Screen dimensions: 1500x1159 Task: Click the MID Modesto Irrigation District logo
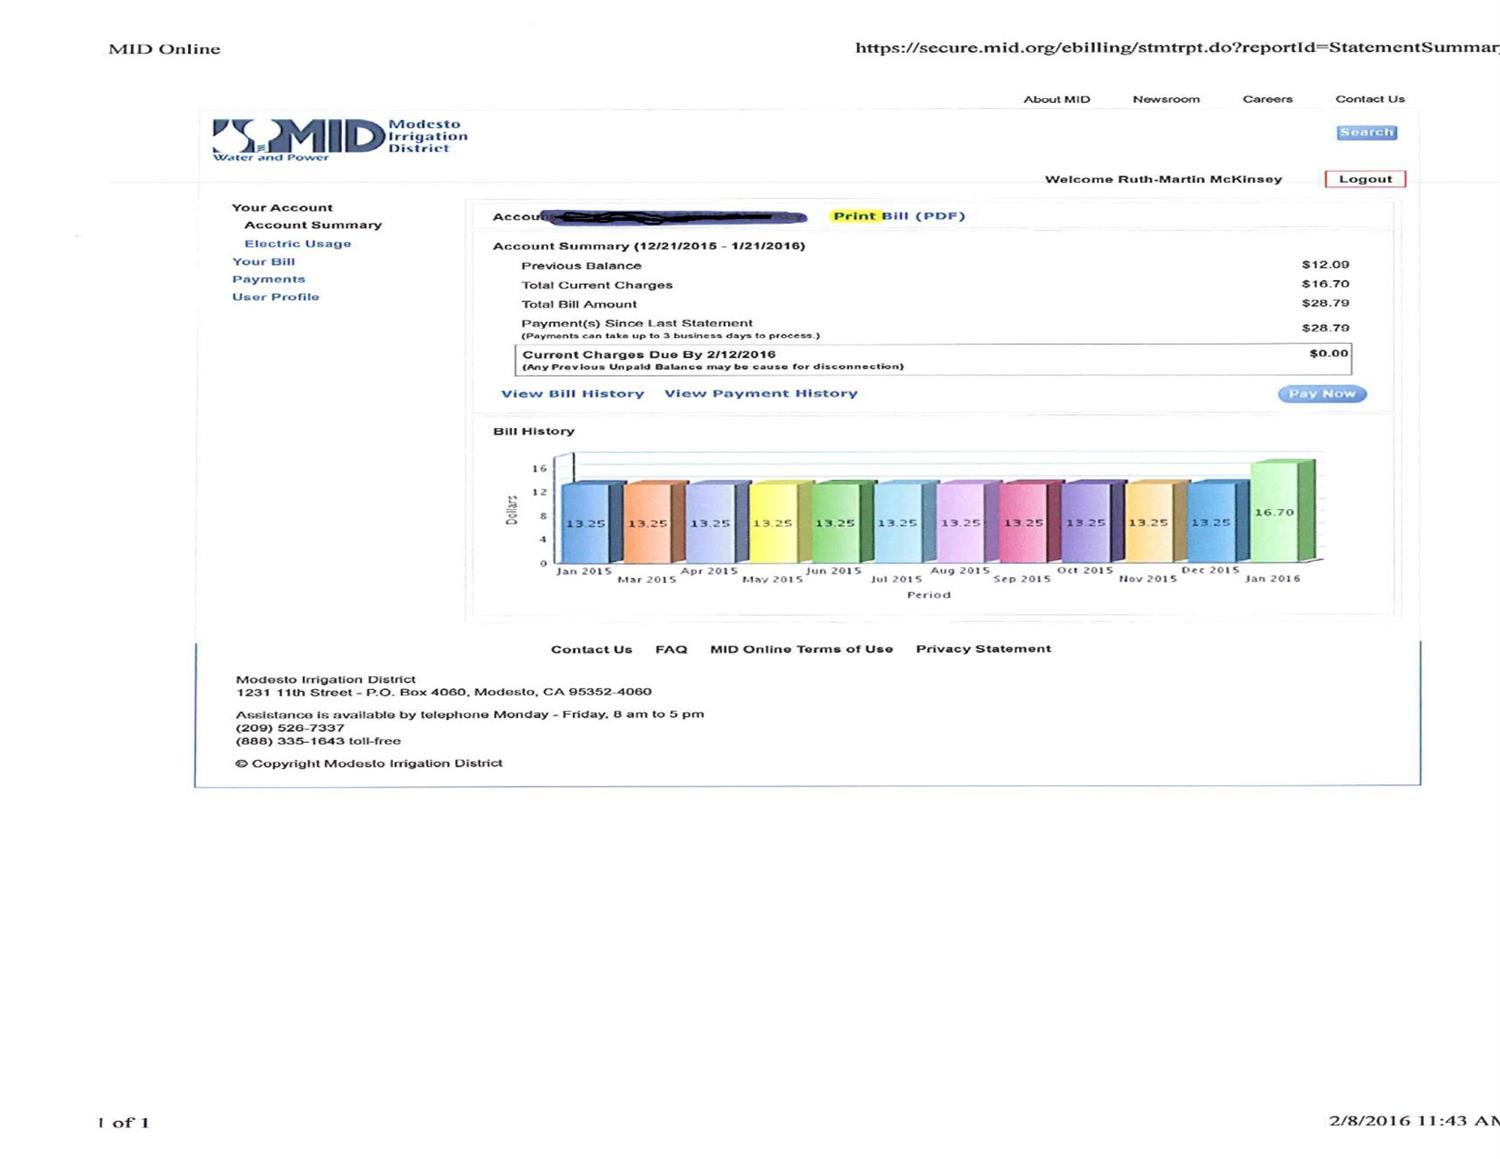tap(340, 138)
